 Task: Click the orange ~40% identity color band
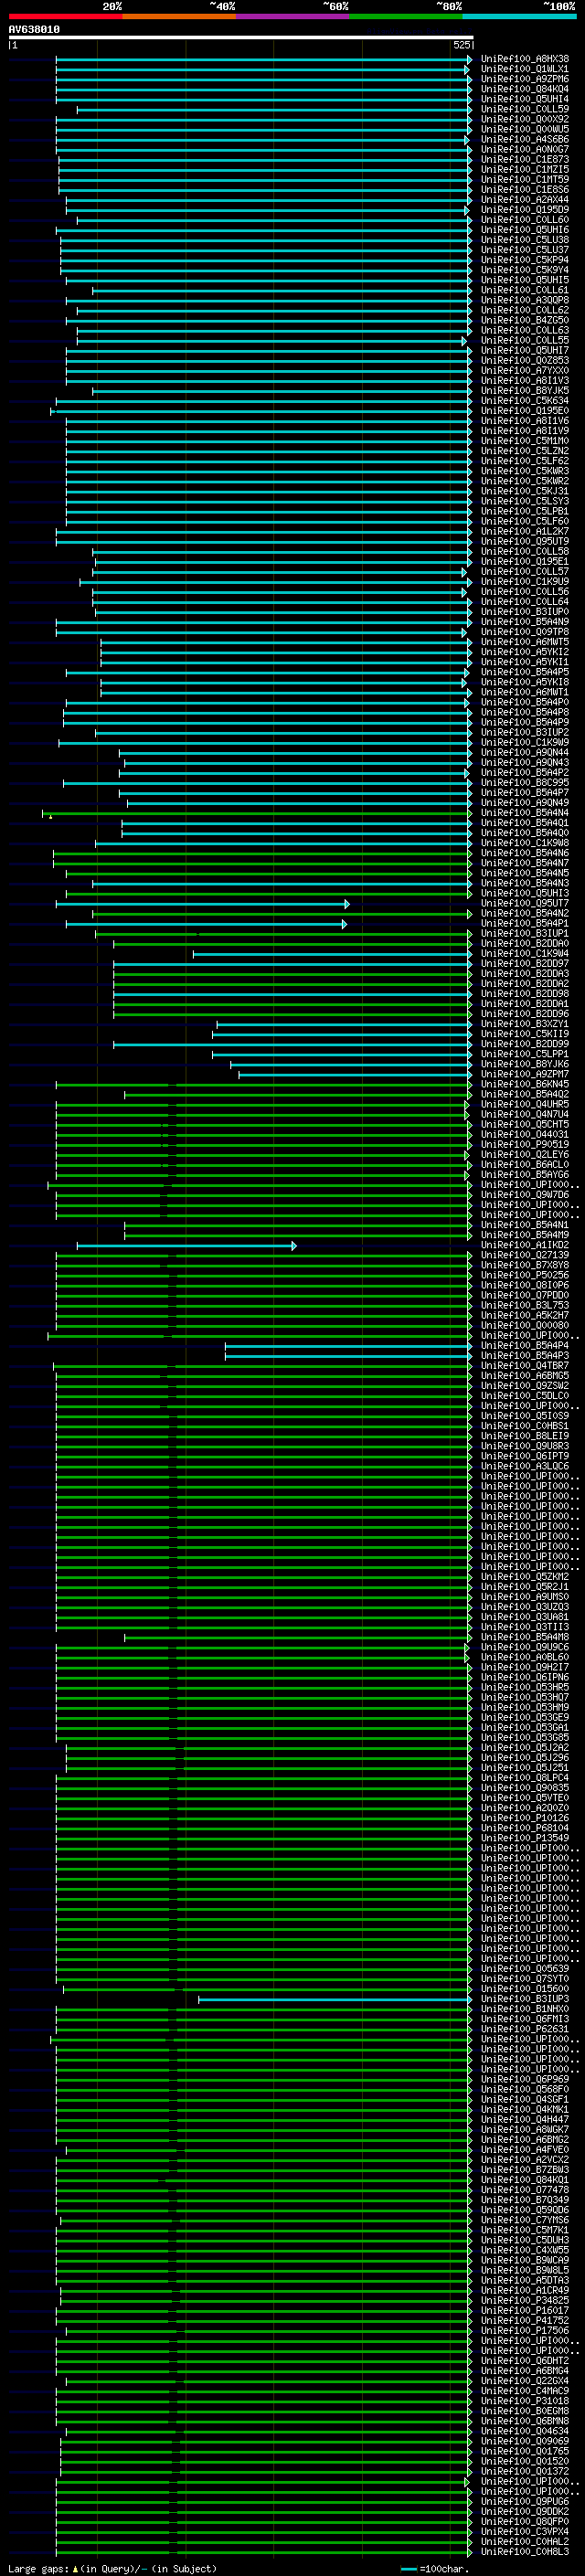(179, 16)
